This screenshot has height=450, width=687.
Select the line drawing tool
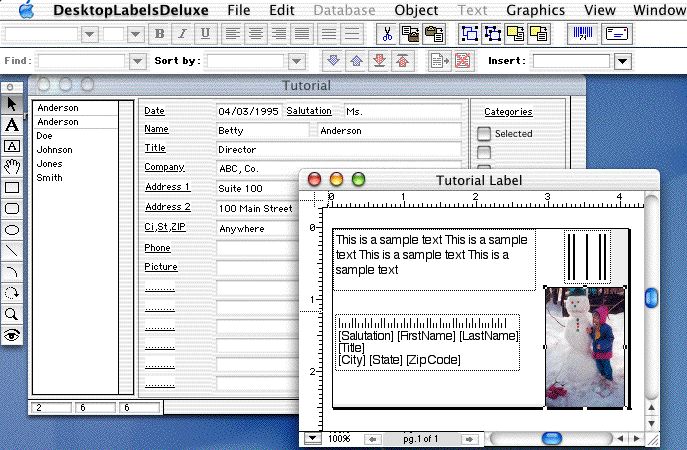[12, 251]
